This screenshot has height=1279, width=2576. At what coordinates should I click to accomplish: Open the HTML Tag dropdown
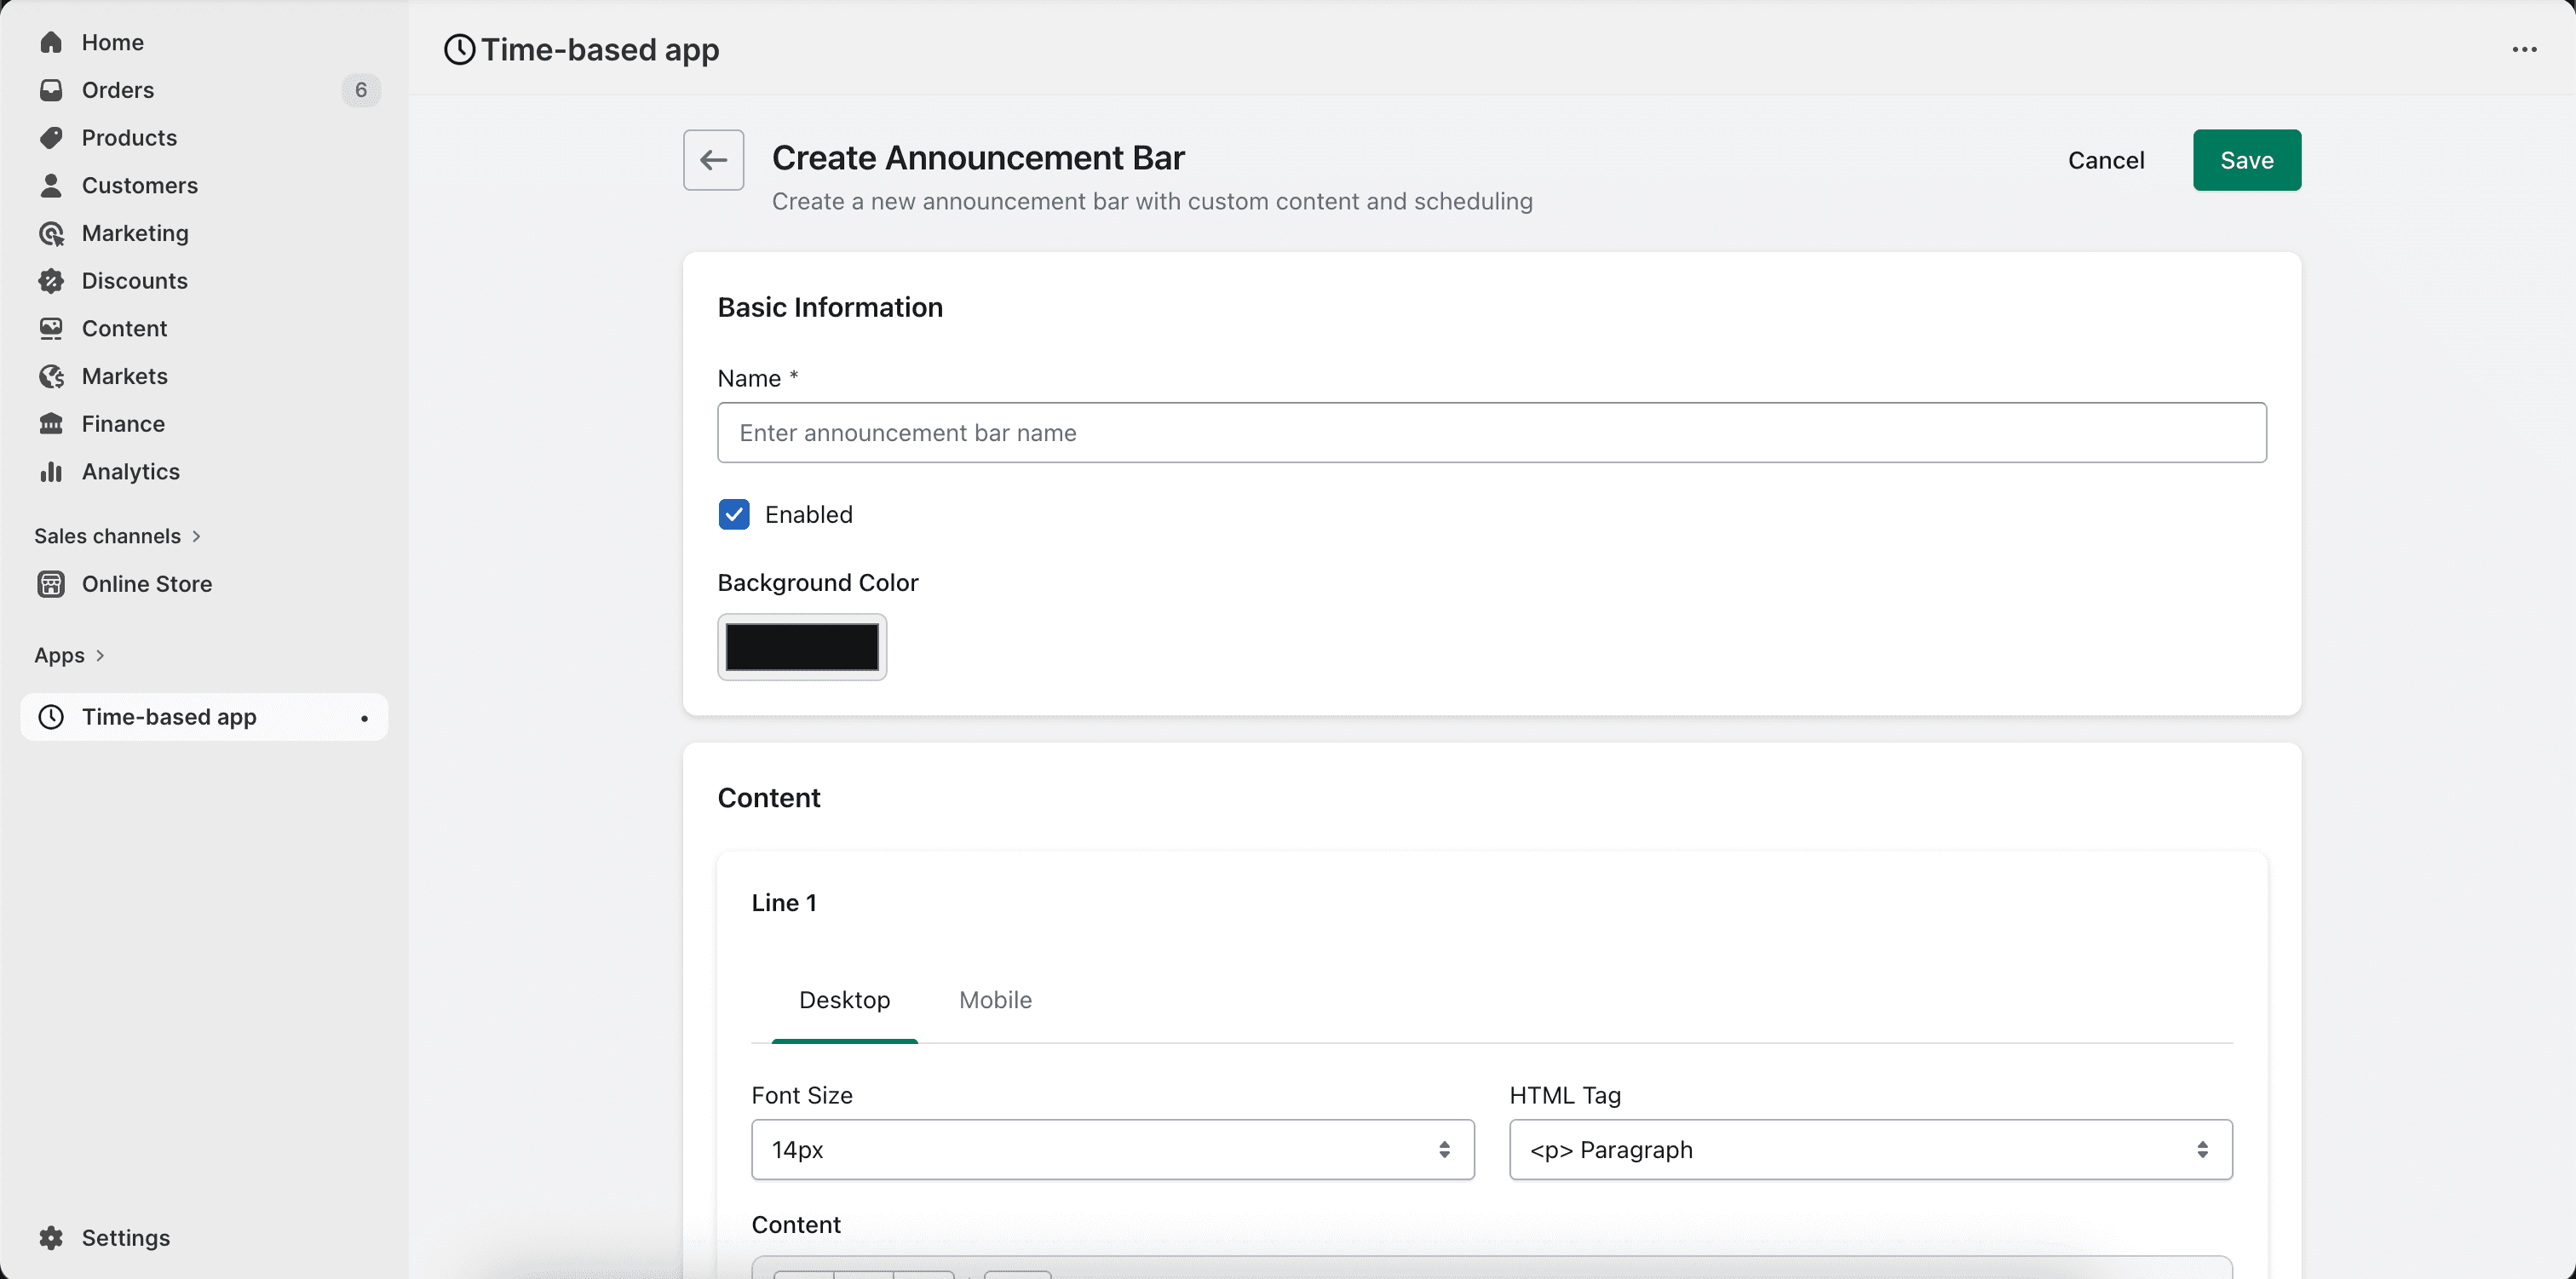[x=1870, y=1150]
